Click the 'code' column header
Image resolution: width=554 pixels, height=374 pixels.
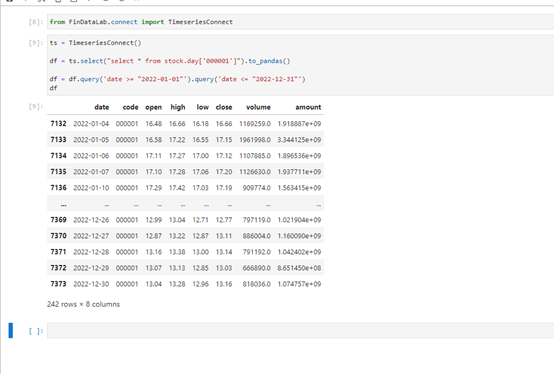tap(130, 107)
